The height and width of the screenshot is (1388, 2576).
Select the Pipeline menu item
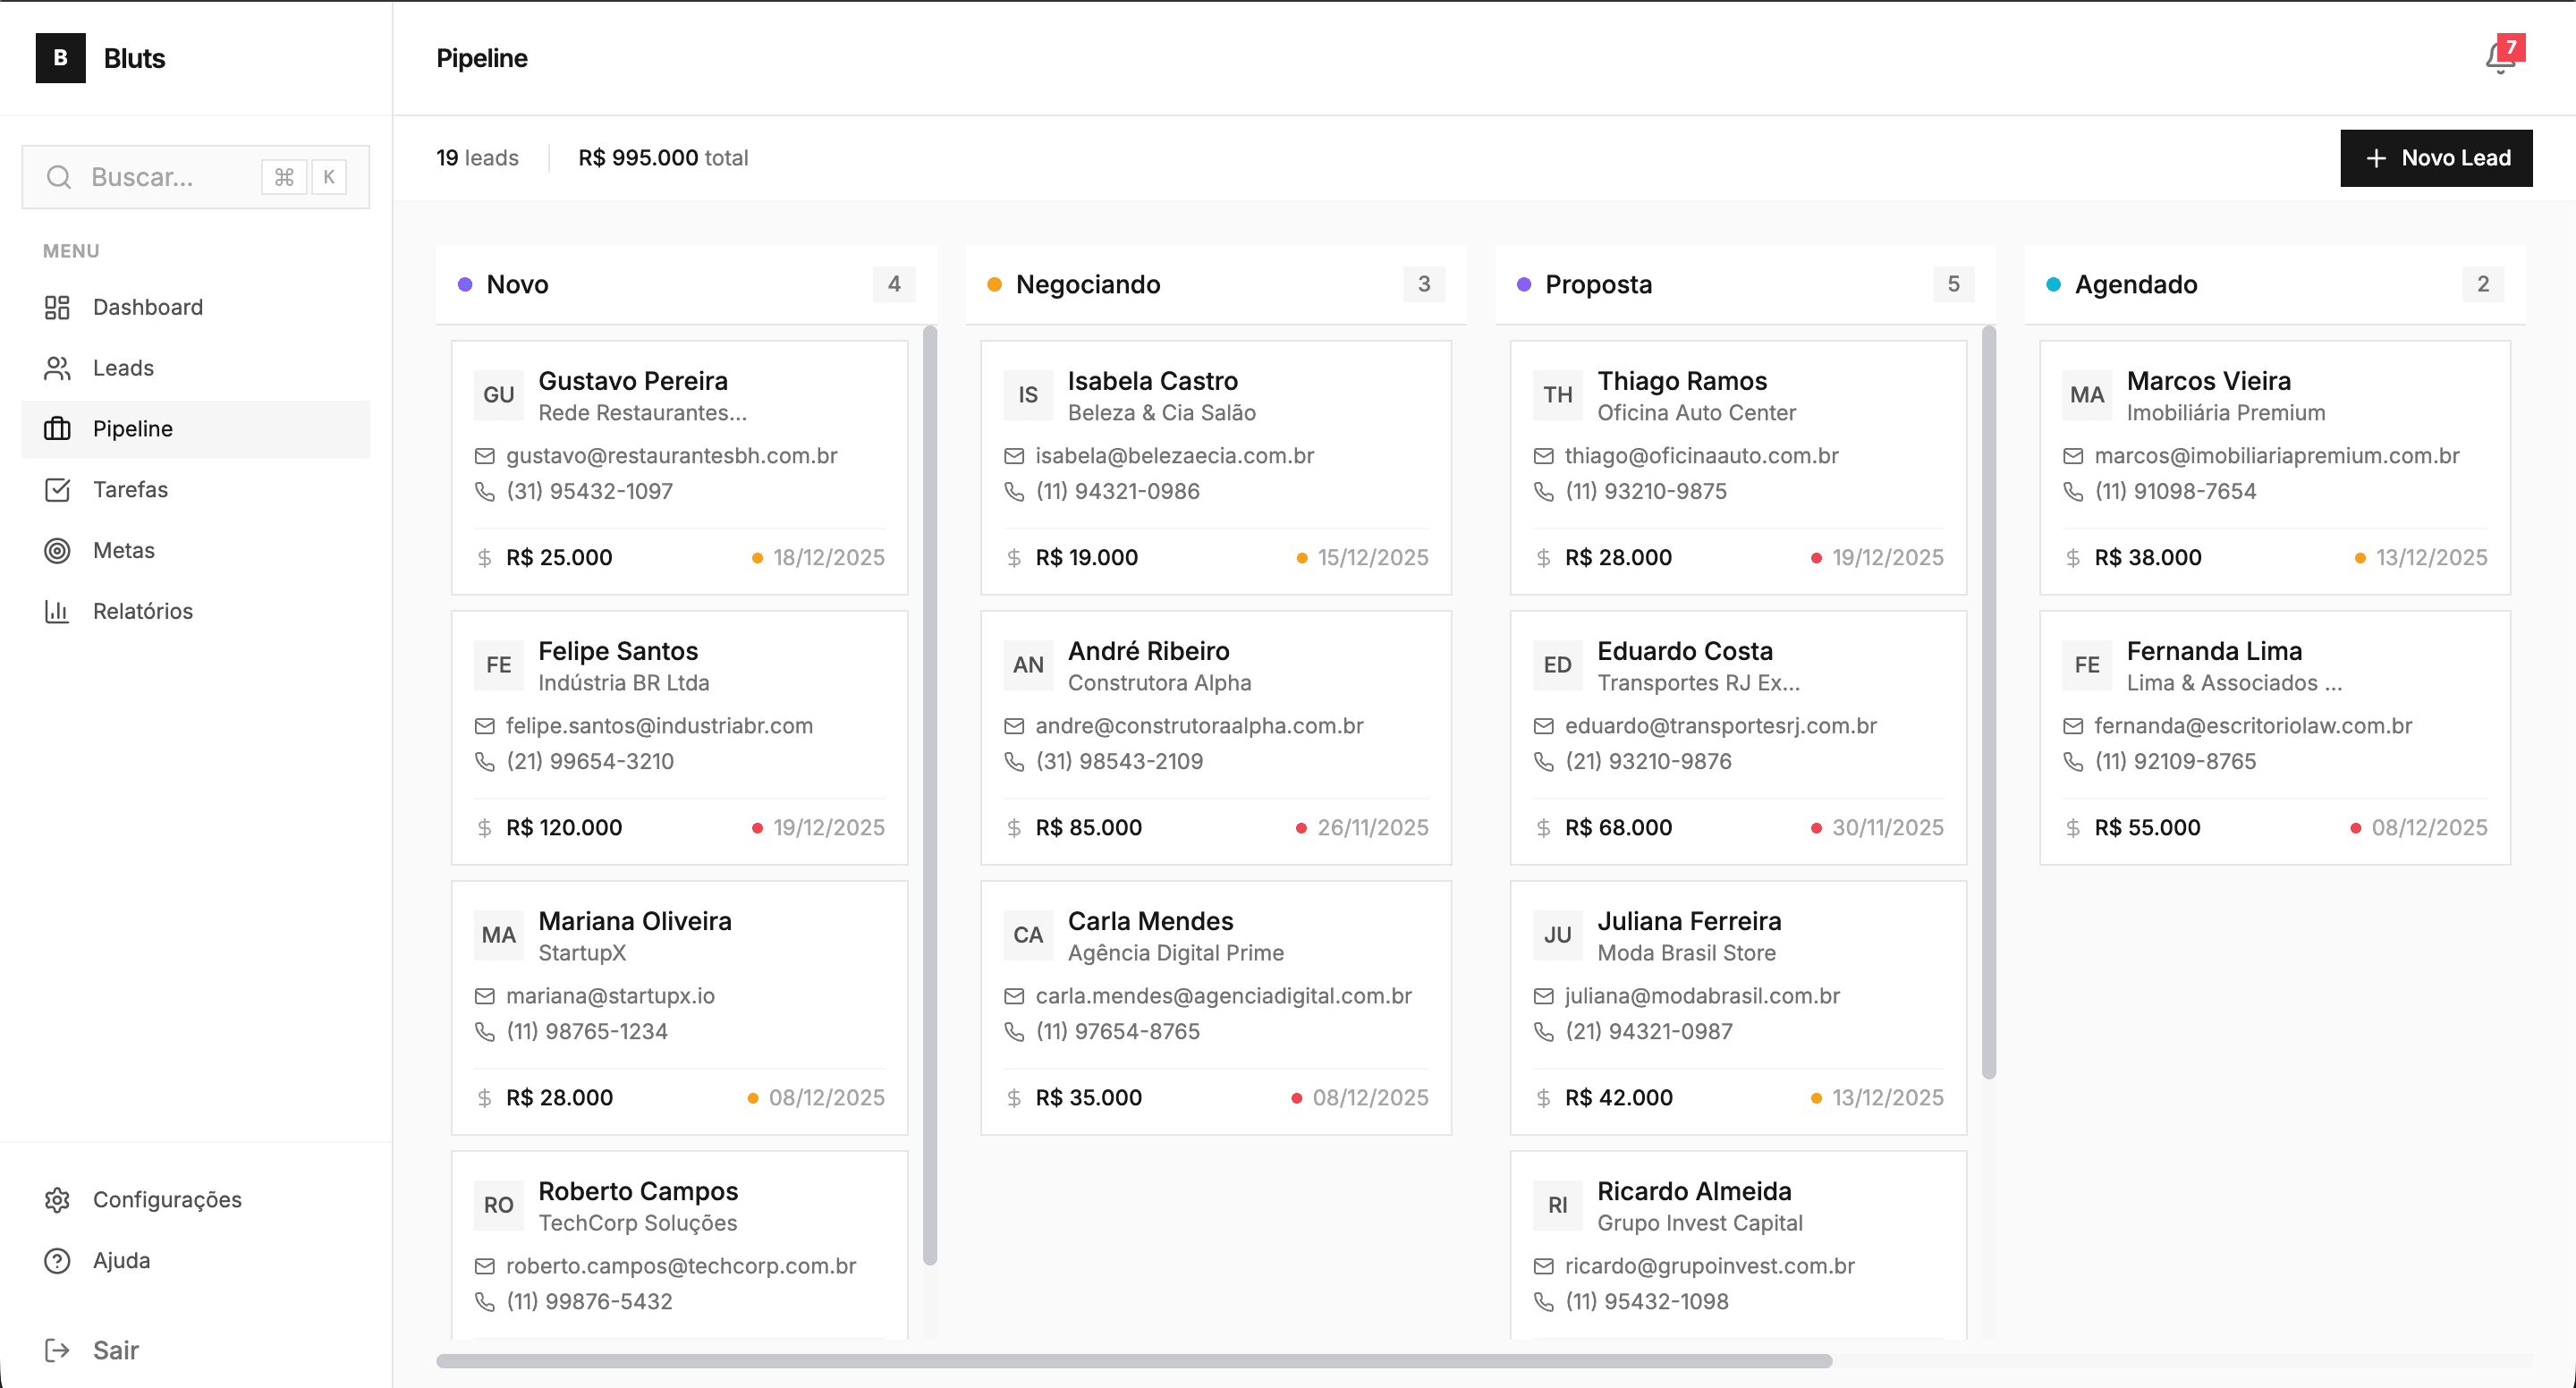pos(133,429)
